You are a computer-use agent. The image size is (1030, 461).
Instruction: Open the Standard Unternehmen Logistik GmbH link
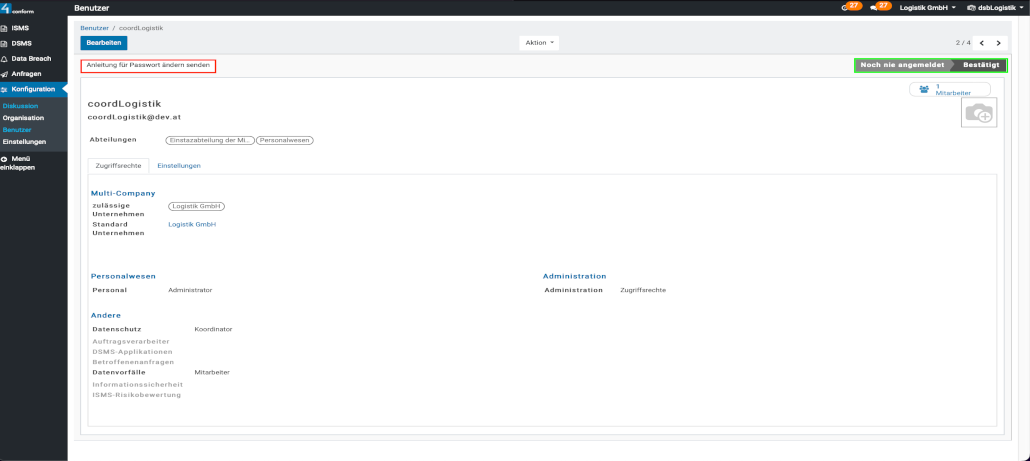[x=192, y=225]
